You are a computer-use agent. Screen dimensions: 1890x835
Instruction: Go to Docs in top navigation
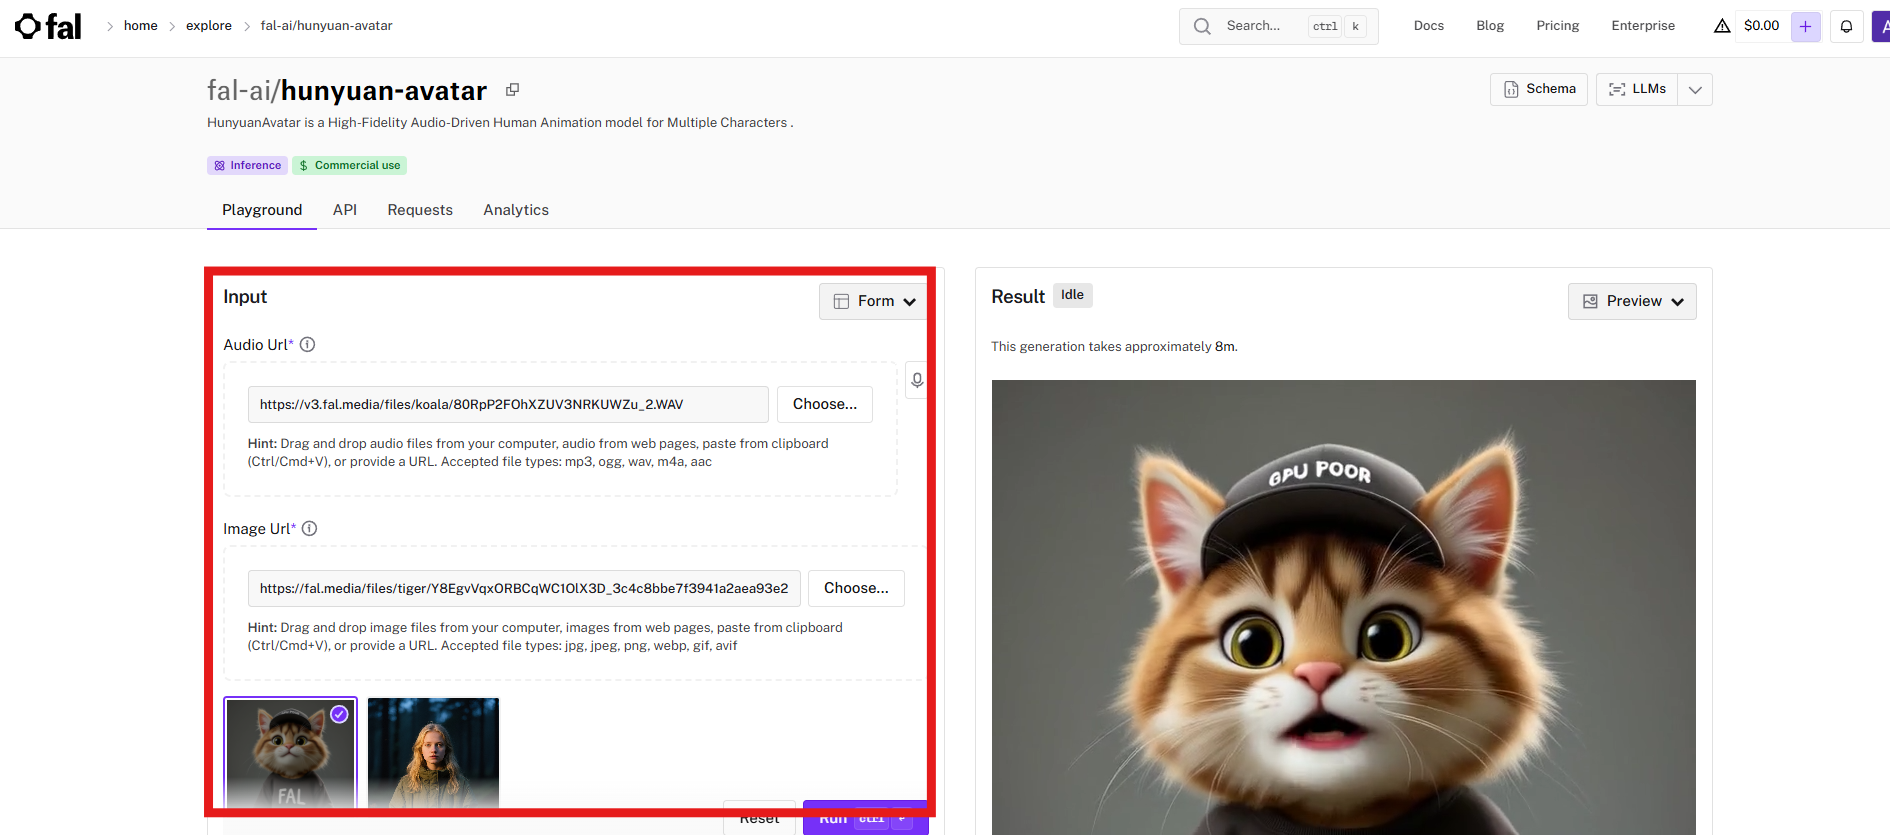(x=1429, y=26)
